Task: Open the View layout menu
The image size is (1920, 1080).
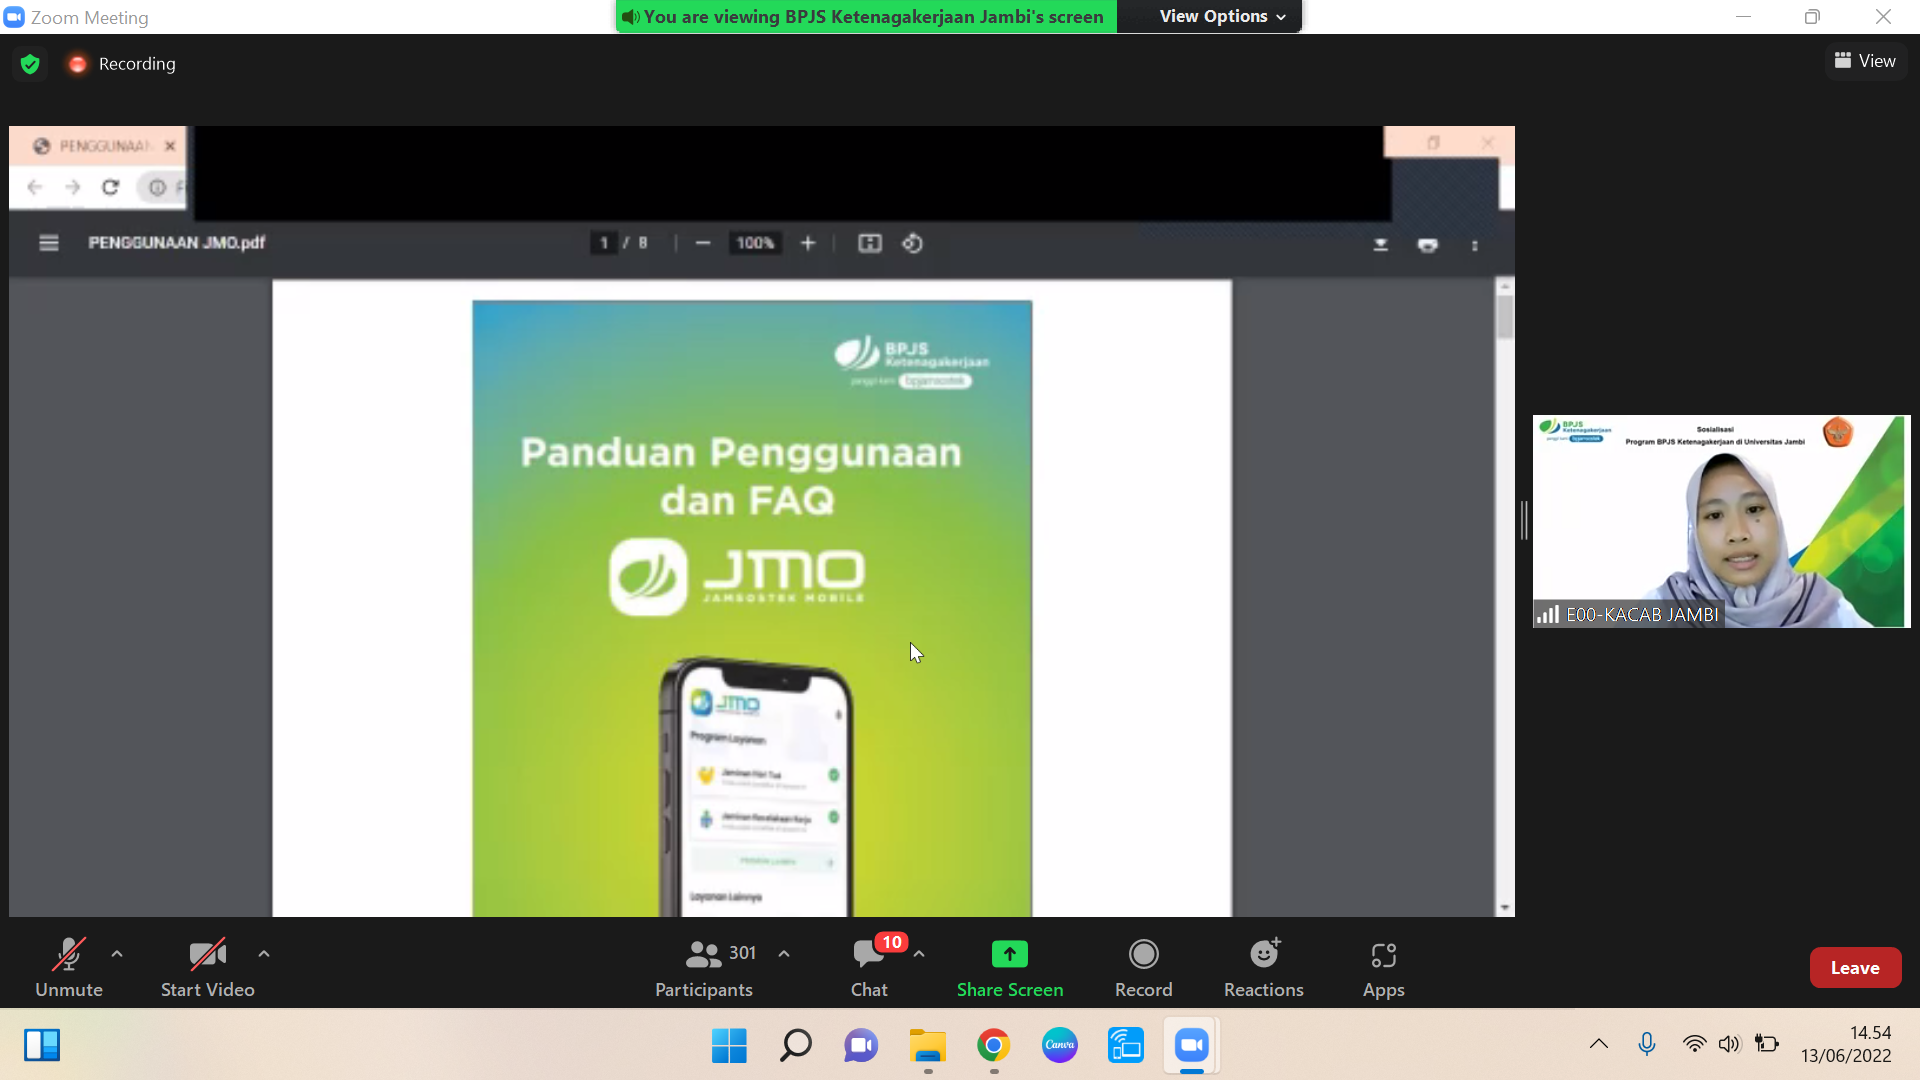Action: click(1865, 61)
